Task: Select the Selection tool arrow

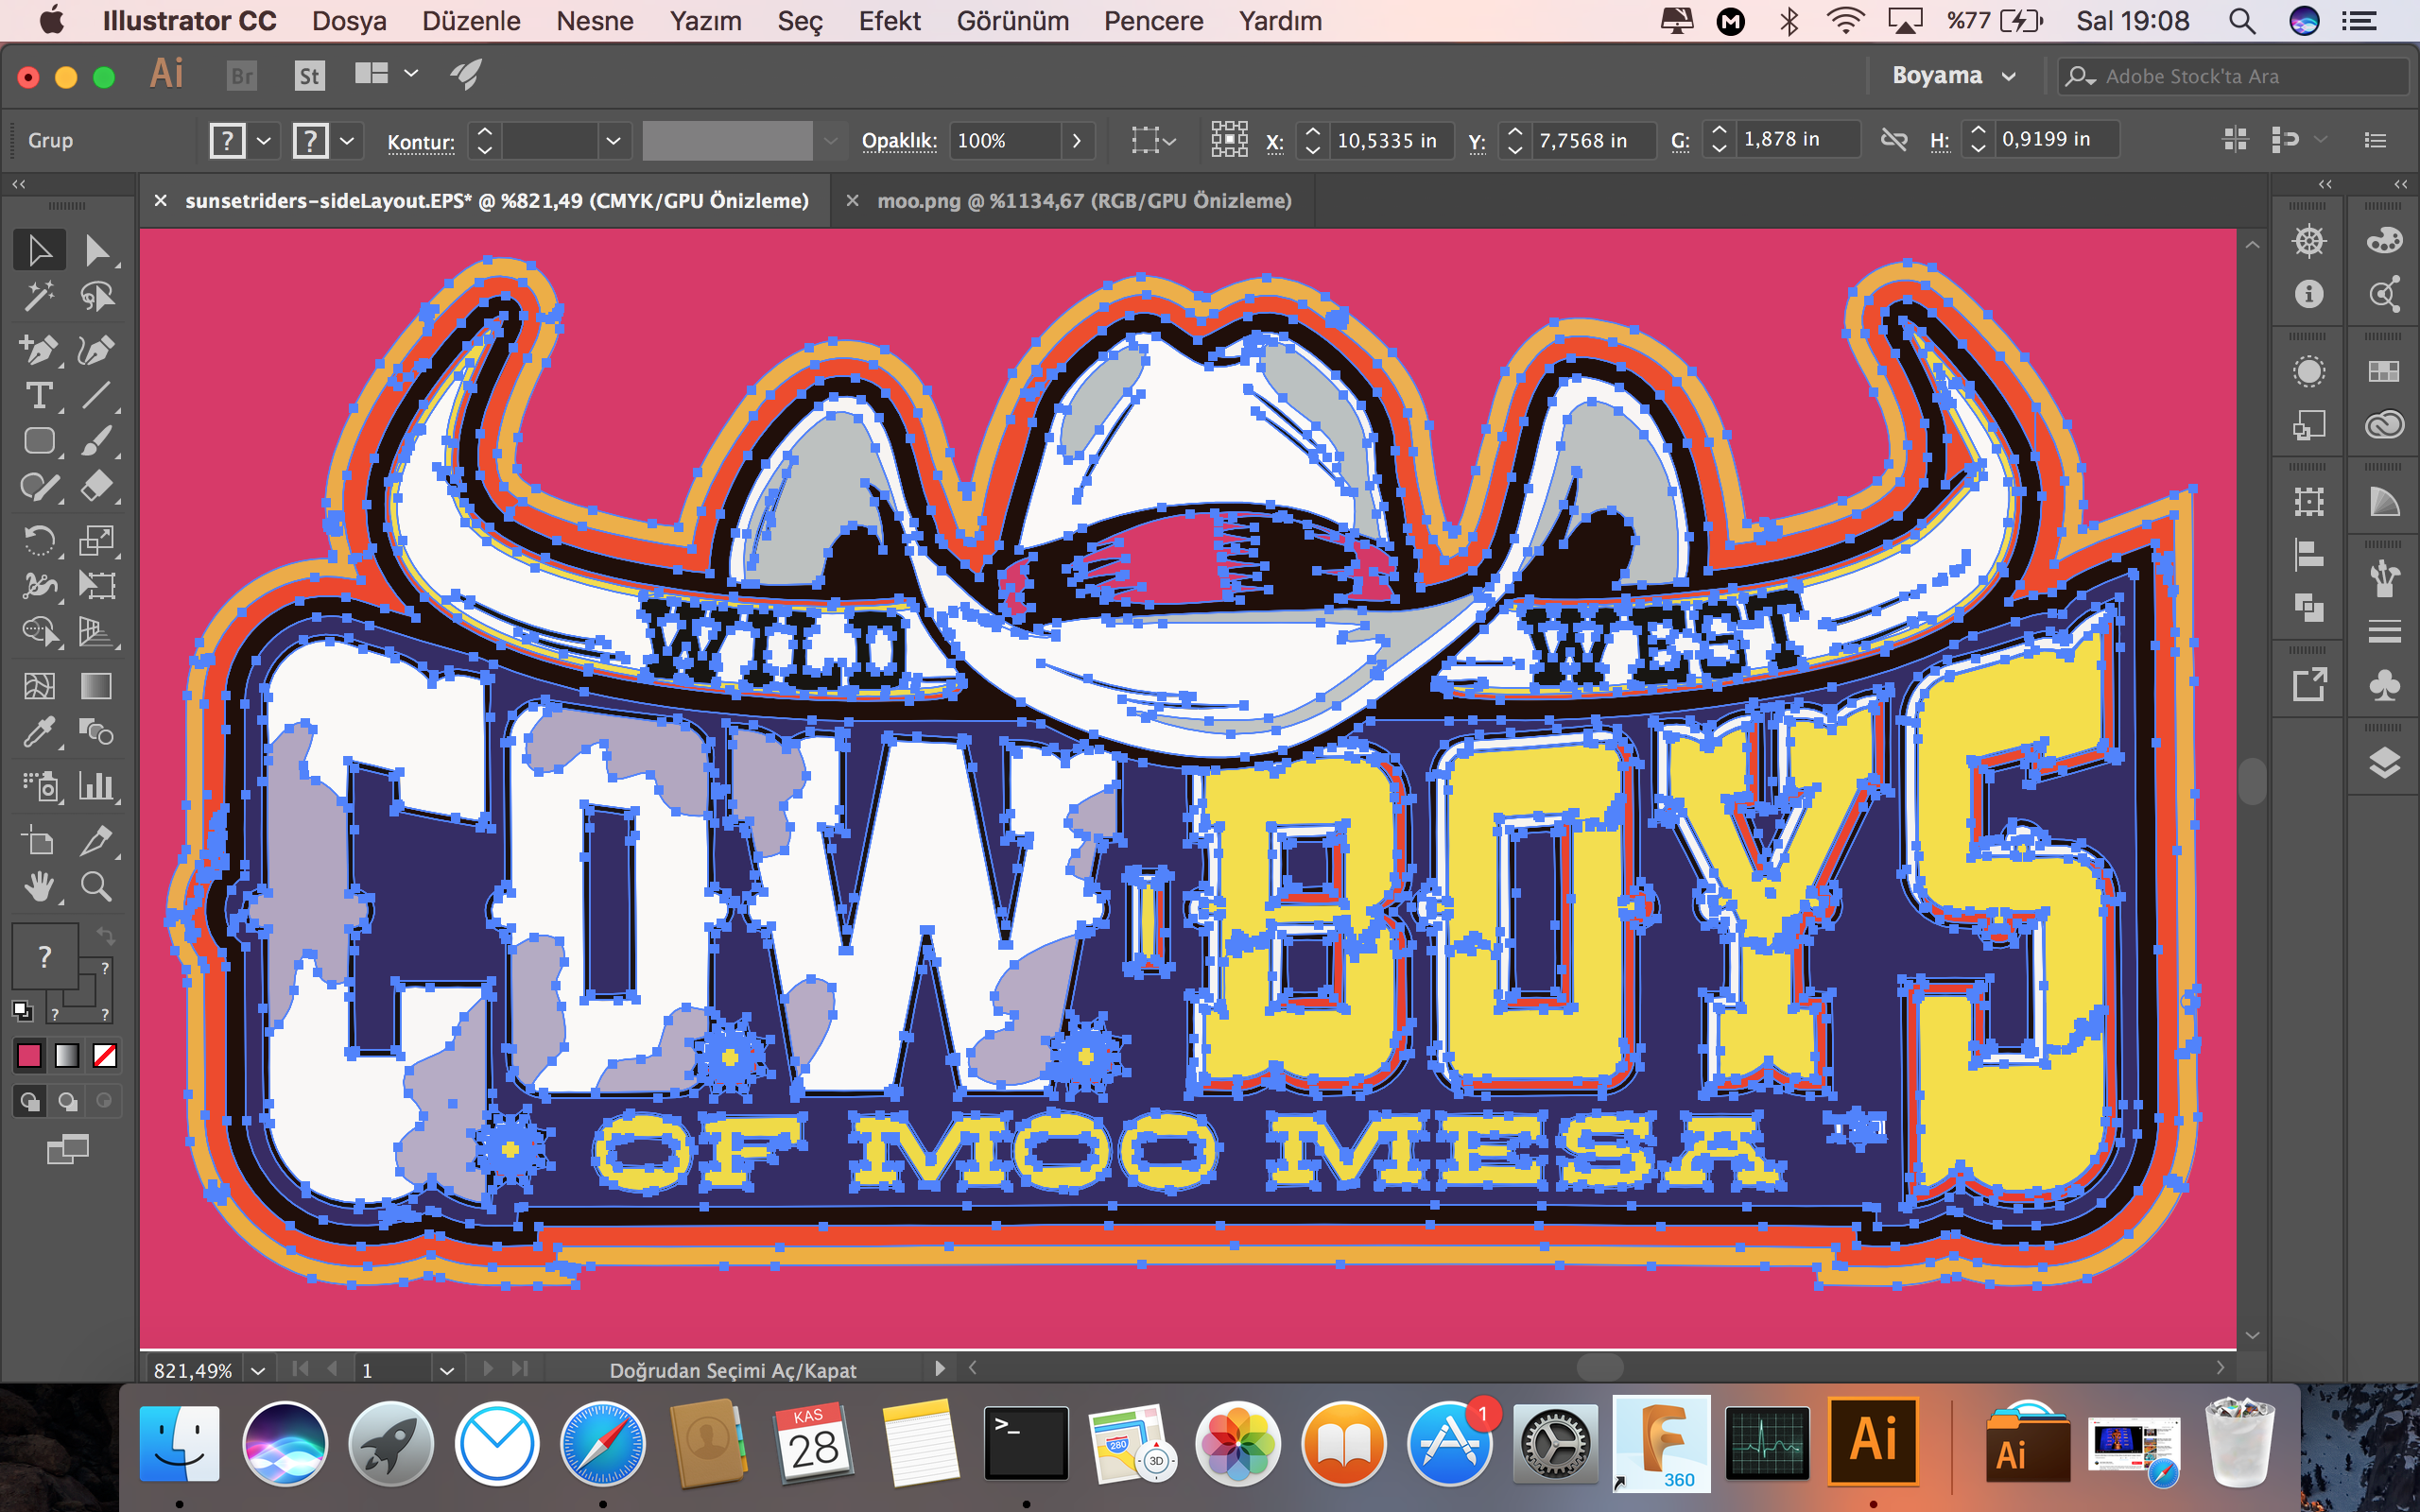Action: click(x=40, y=250)
